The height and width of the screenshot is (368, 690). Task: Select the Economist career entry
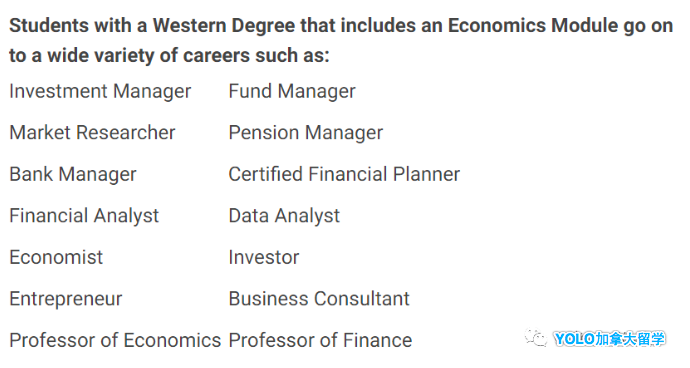pos(56,257)
